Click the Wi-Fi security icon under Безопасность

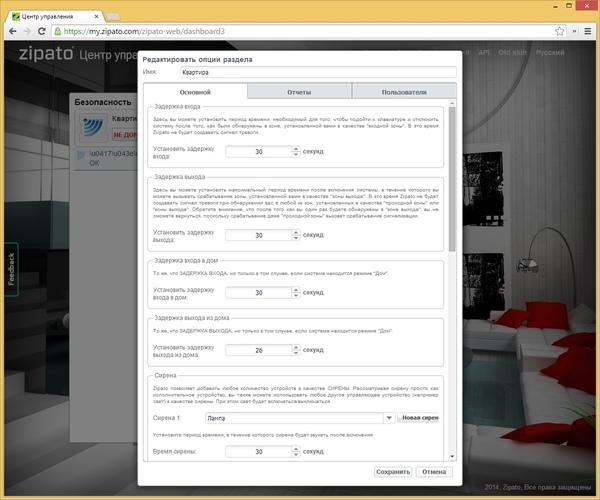(x=93, y=127)
